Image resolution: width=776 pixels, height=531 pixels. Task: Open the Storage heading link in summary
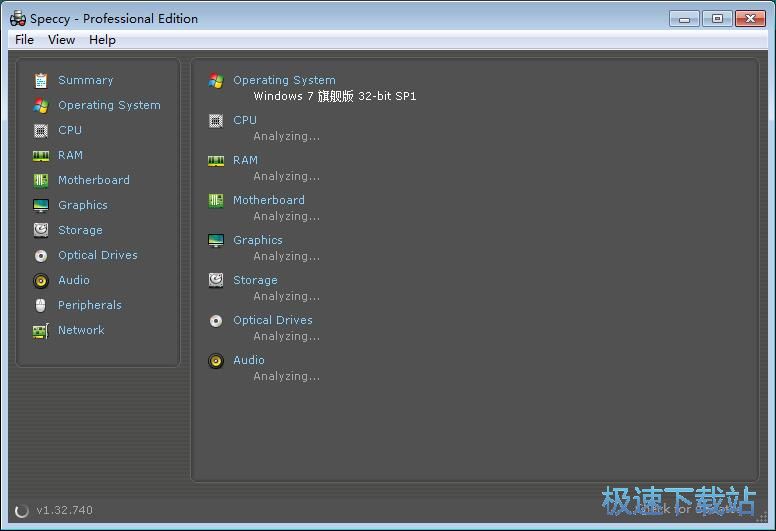click(255, 280)
